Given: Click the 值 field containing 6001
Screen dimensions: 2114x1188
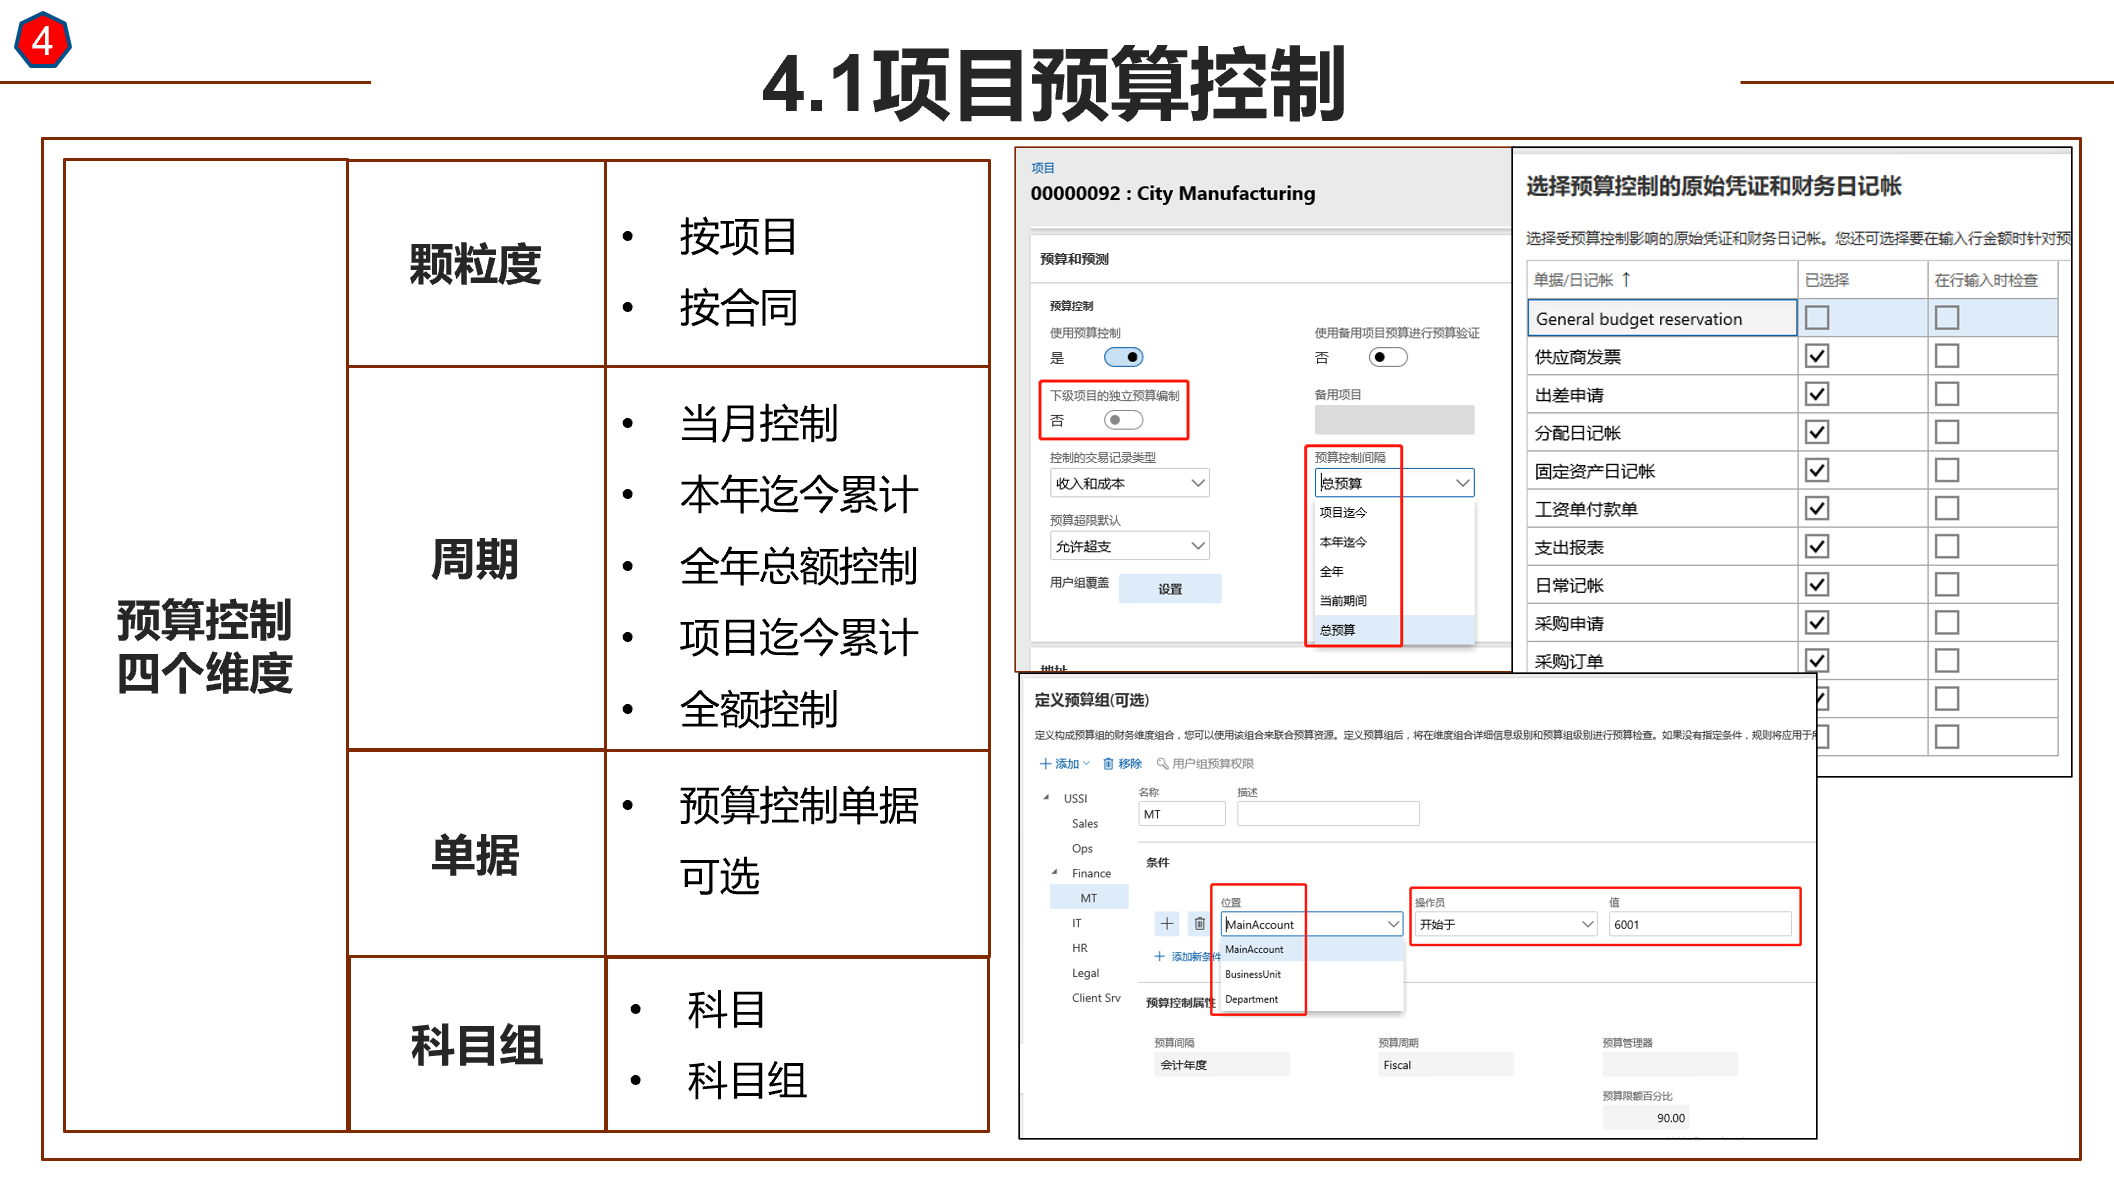Looking at the screenshot, I should pyautogui.click(x=1700, y=924).
